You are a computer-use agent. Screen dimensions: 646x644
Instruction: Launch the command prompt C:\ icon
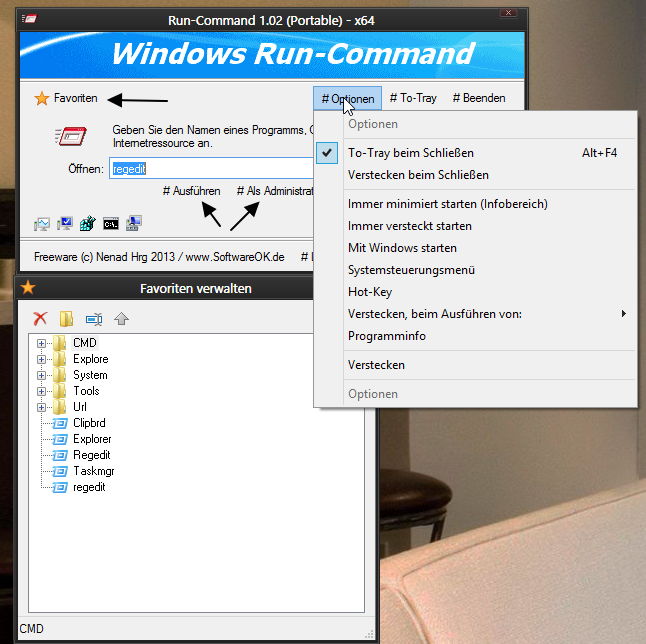pyautogui.click(x=111, y=224)
